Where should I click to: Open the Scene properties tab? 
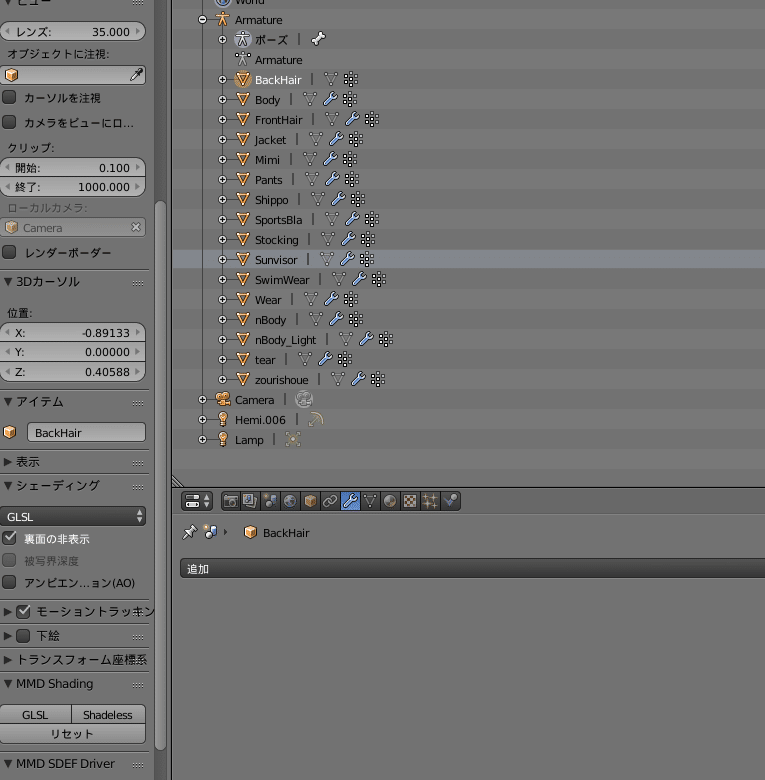pyautogui.click(x=270, y=501)
